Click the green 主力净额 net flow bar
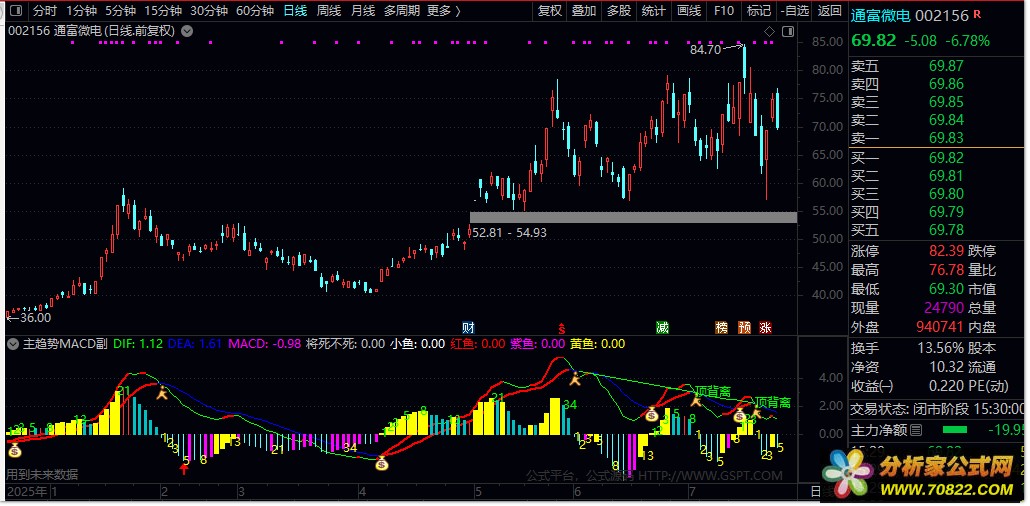Image resolution: width=1030 pixels, height=506 pixels. (954, 430)
